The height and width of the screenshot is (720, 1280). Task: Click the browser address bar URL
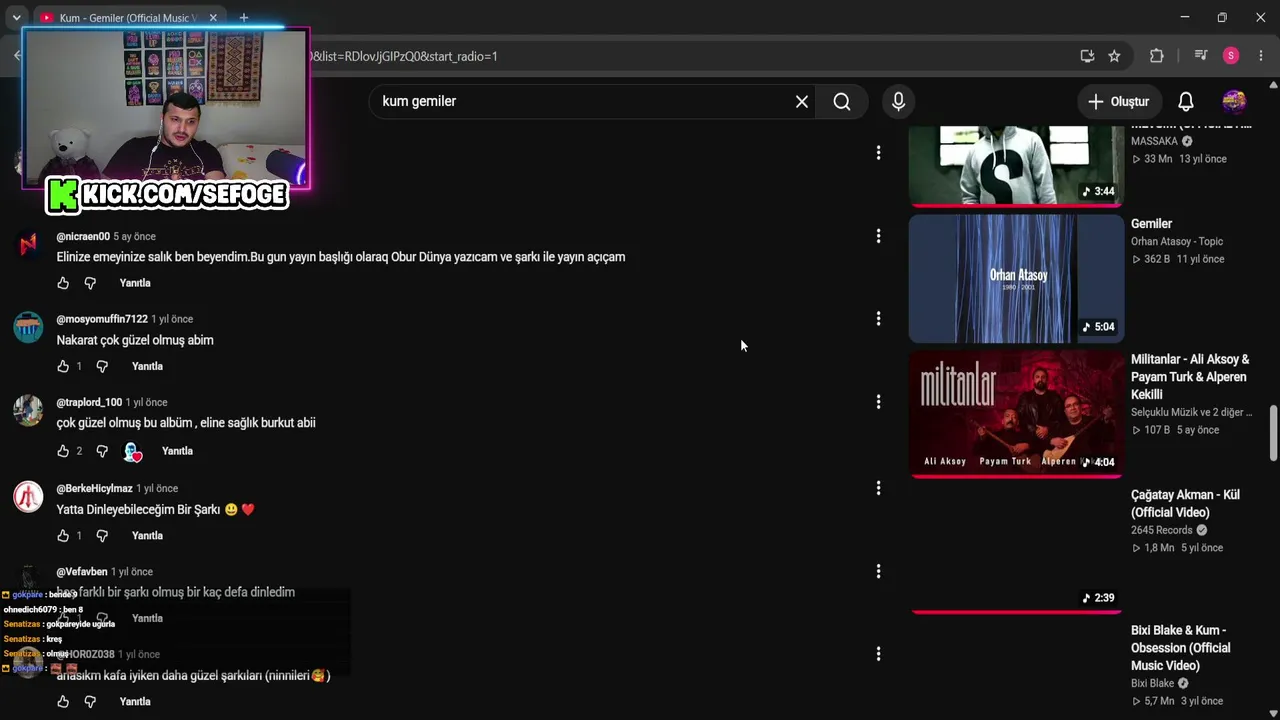405,56
